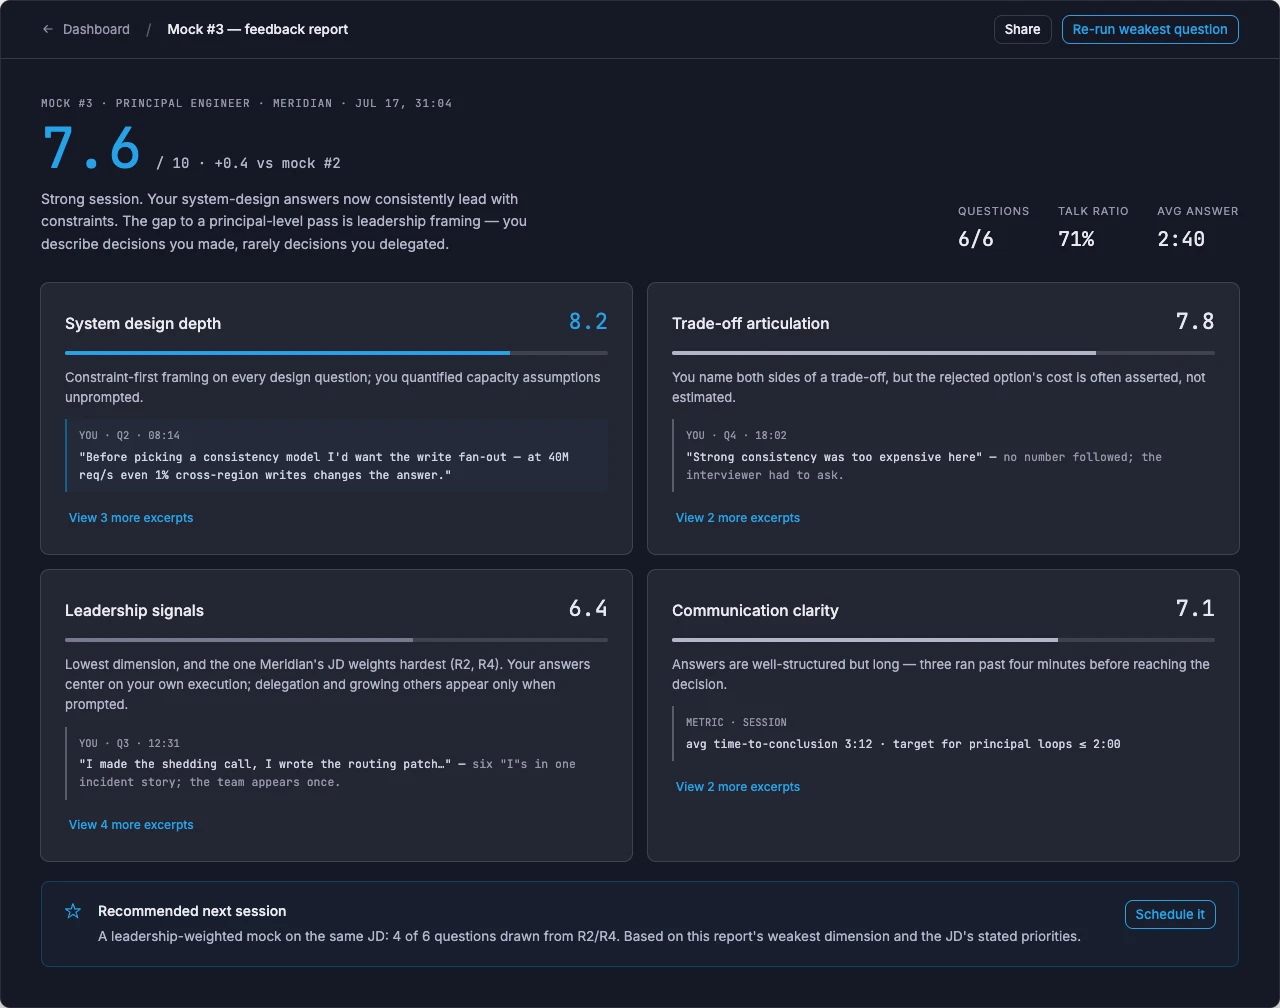Click the YOU · Q2 · 08:14 excerpt label
Screen dimensions: 1280x1008
[129, 436]
